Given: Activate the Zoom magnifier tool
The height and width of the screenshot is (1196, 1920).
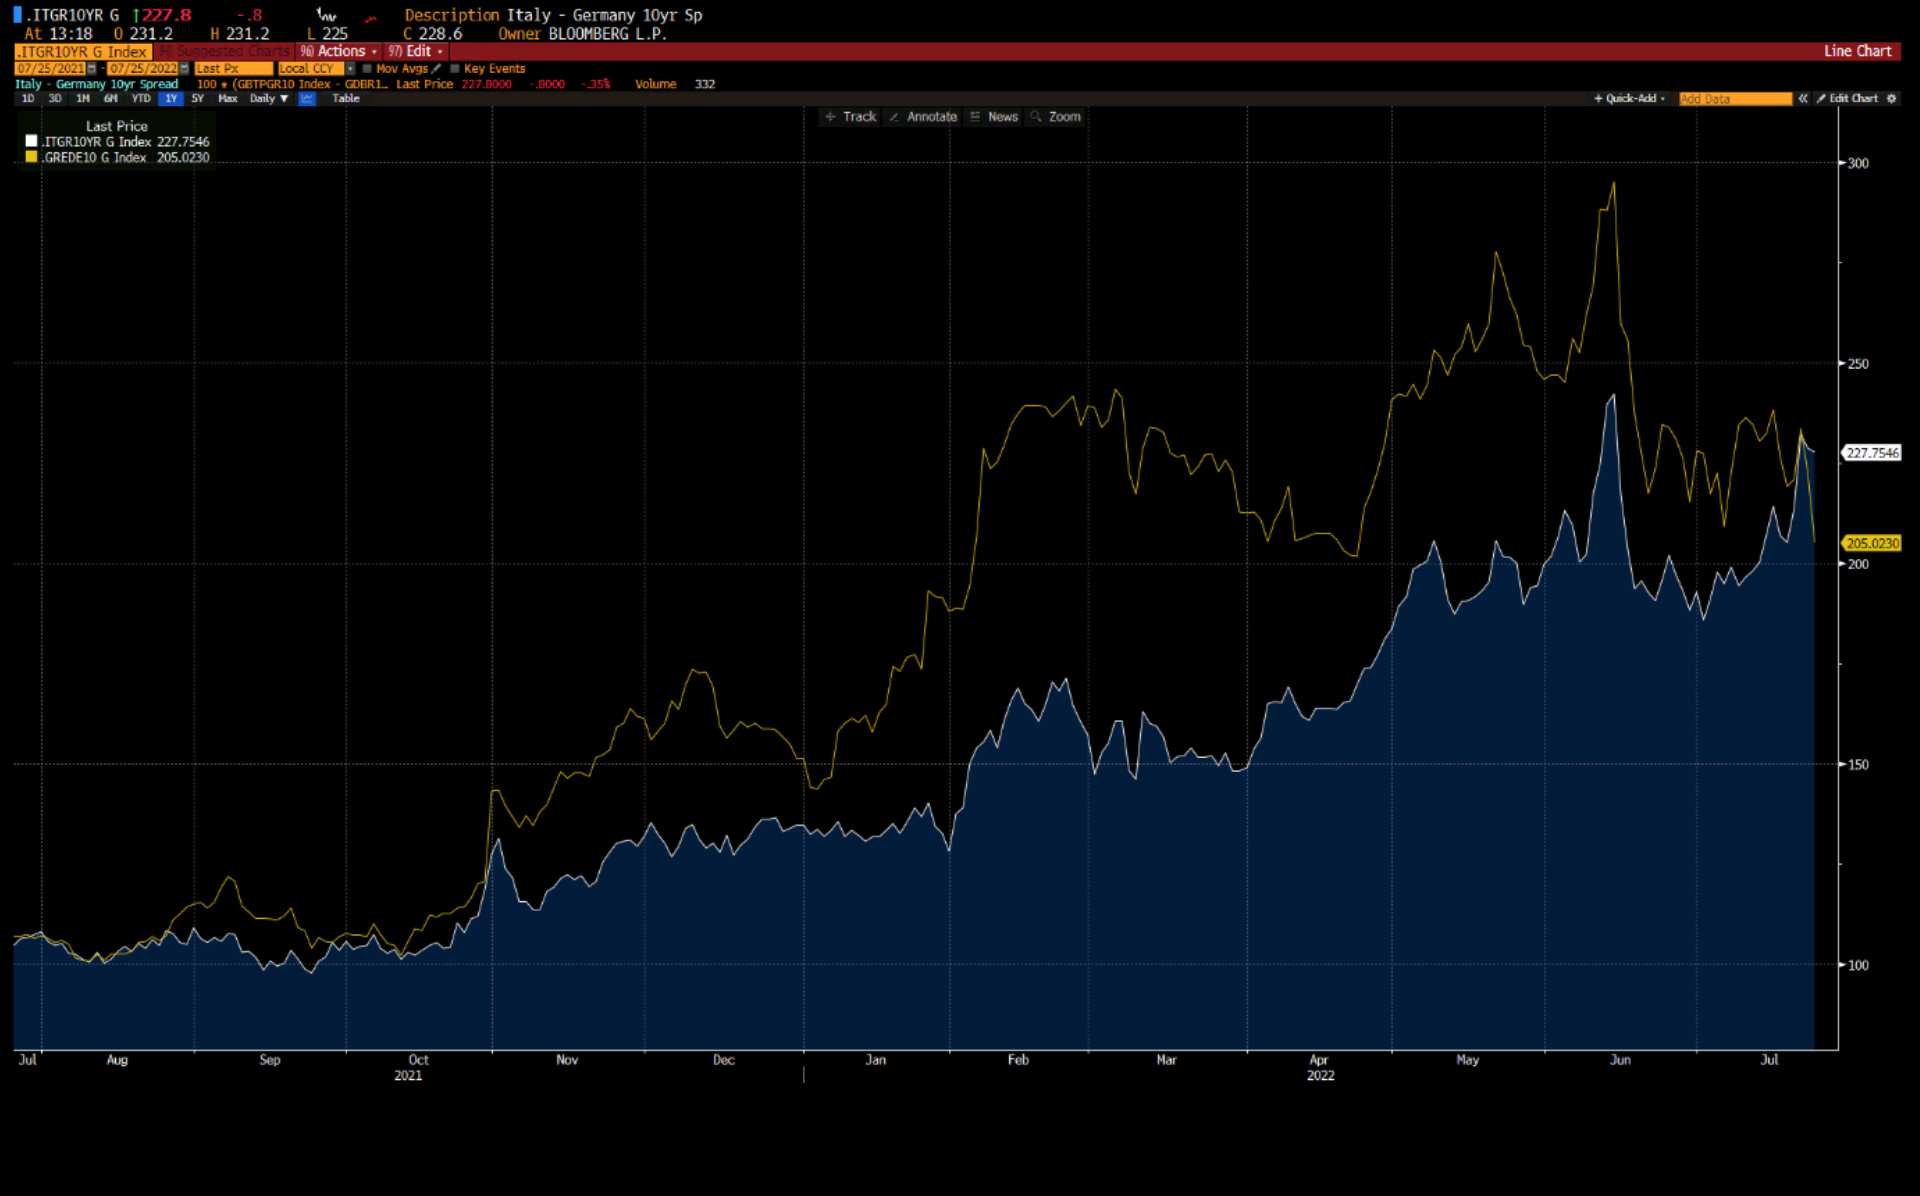Looking at the screenshot, I should coord(1057,117).
